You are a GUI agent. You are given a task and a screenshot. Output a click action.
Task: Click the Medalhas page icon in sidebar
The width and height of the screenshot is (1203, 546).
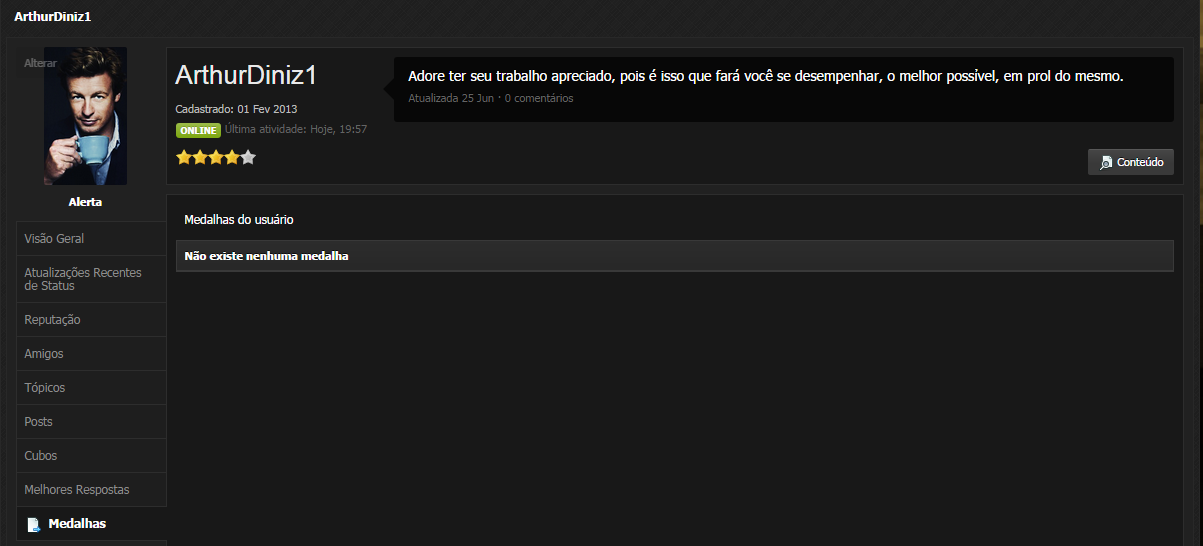[34, 524]
